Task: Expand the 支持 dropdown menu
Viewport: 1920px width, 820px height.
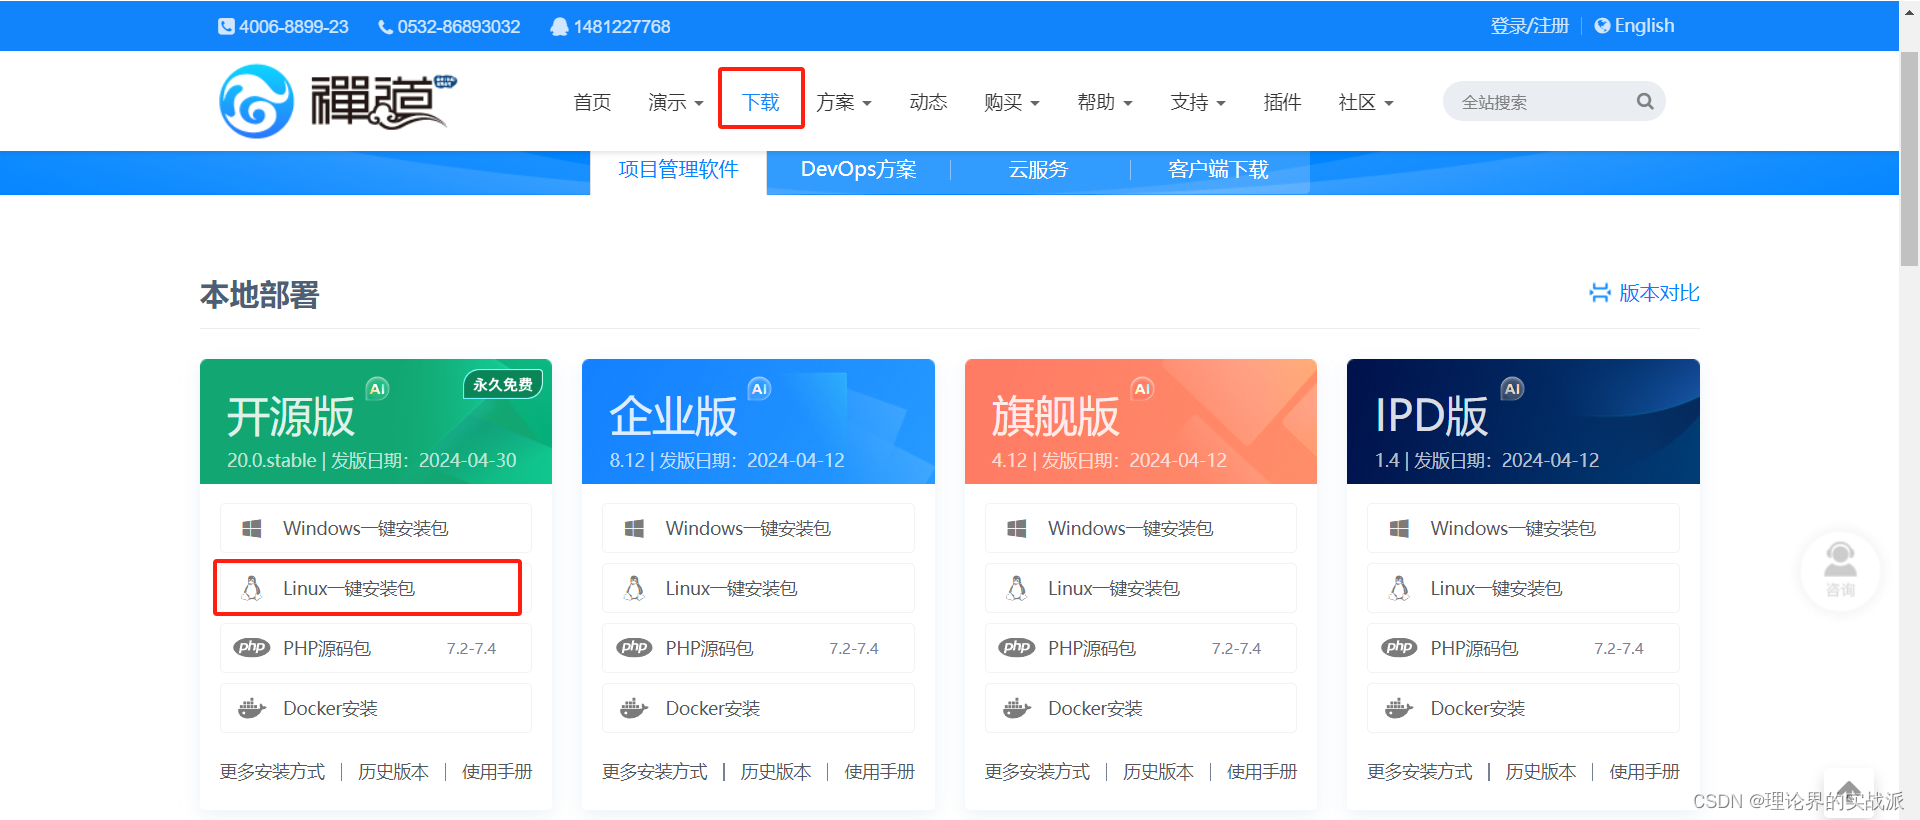Action: click(x=1198, y=102)
